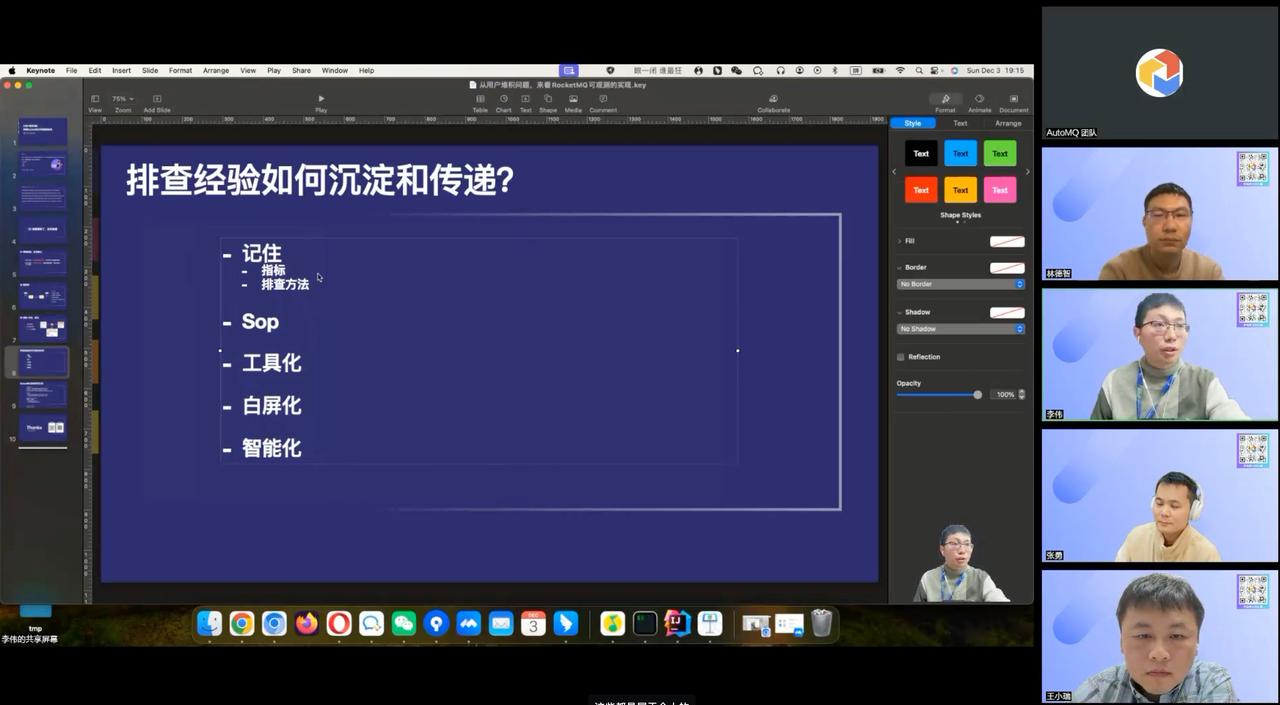Open the No Shadow dropdown
Image resolution: width=1280 pixels, height=705 pixels.
pyautogui.click(x=960, y=329)
